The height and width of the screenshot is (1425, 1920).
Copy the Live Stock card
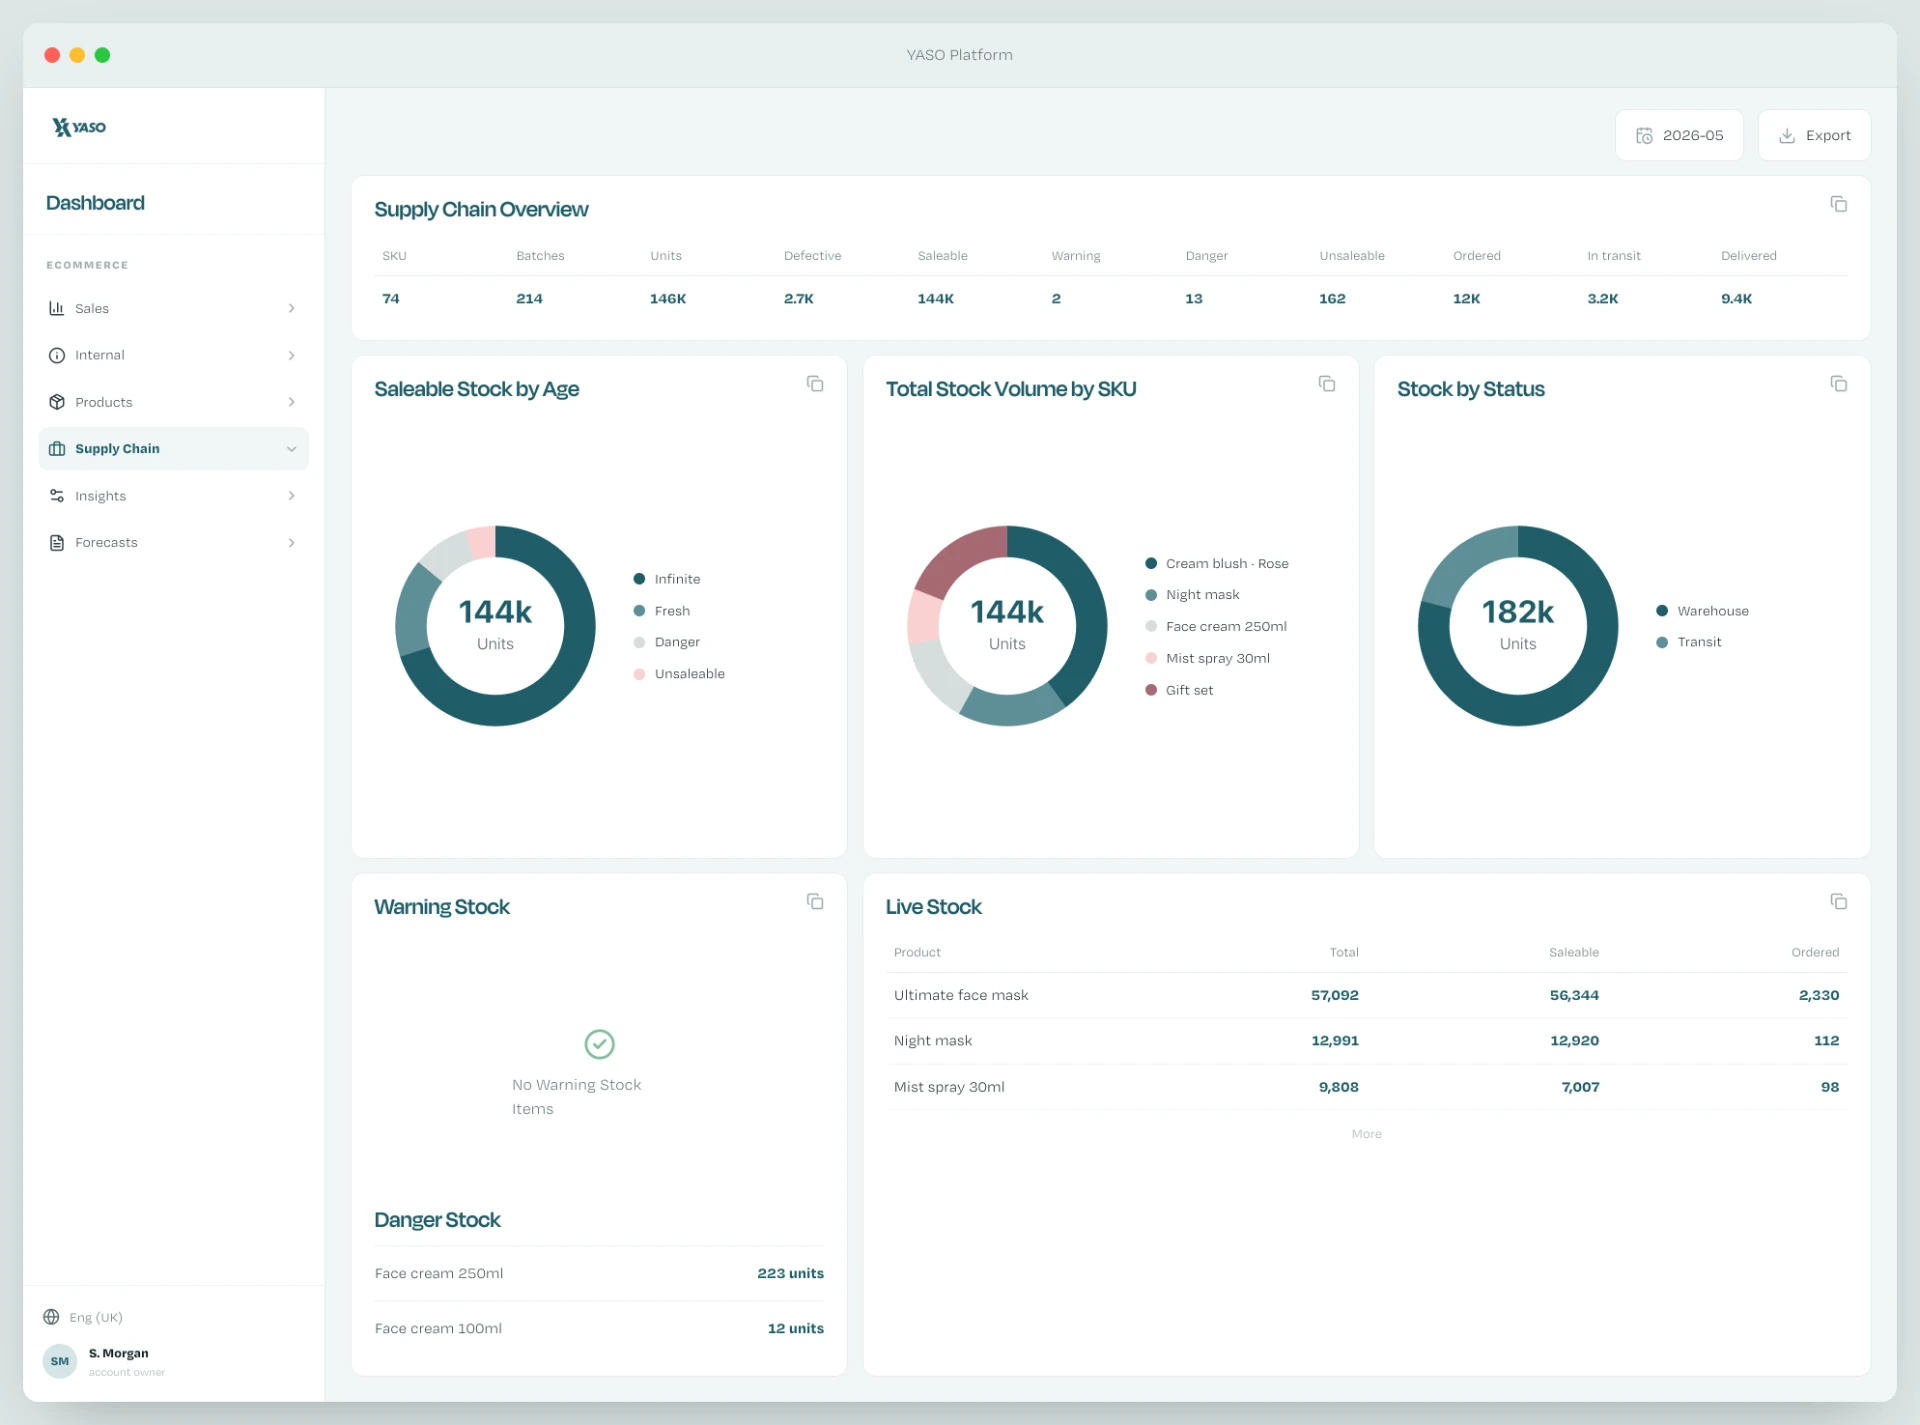click(1838, 902)
